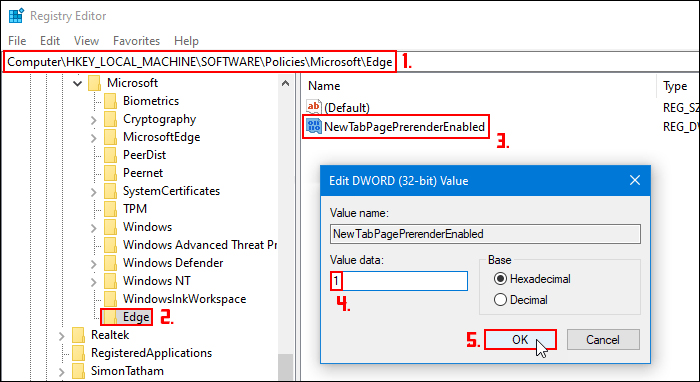
Task: Expand the Realtek key
Action: pyautogui.click(x=61, y=335)
